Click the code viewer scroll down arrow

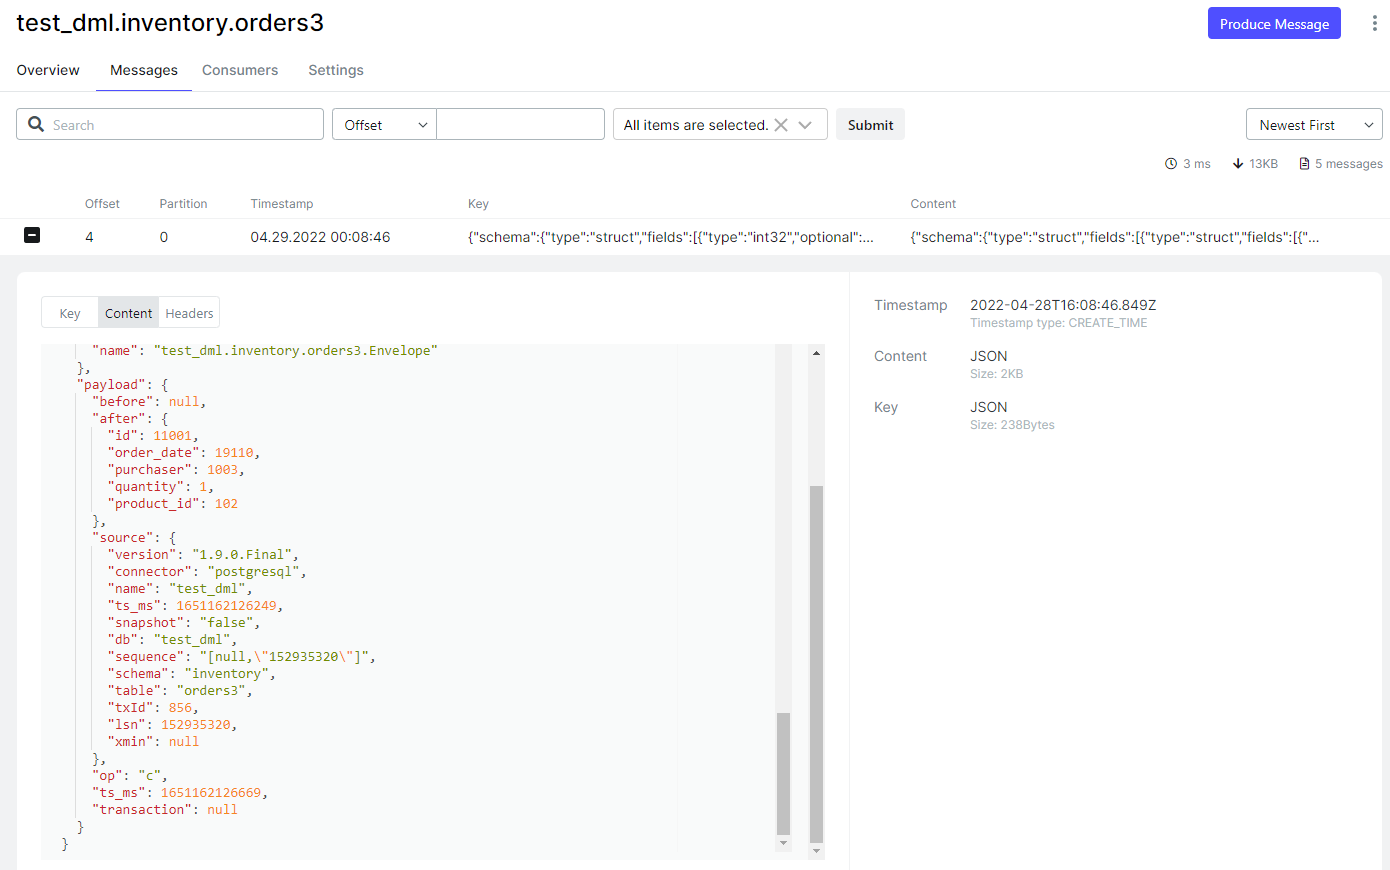816,851
